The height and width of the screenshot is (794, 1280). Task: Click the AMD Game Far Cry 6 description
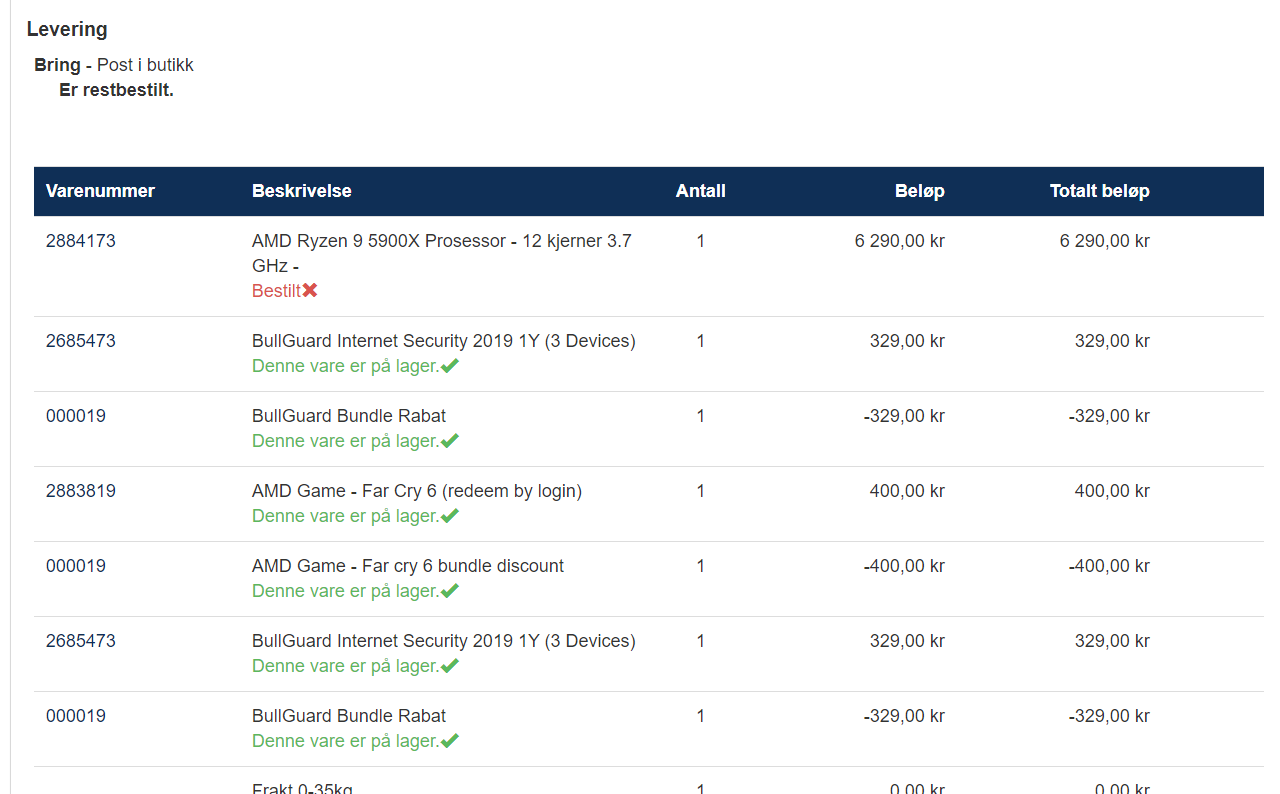[x=417, y=491]
